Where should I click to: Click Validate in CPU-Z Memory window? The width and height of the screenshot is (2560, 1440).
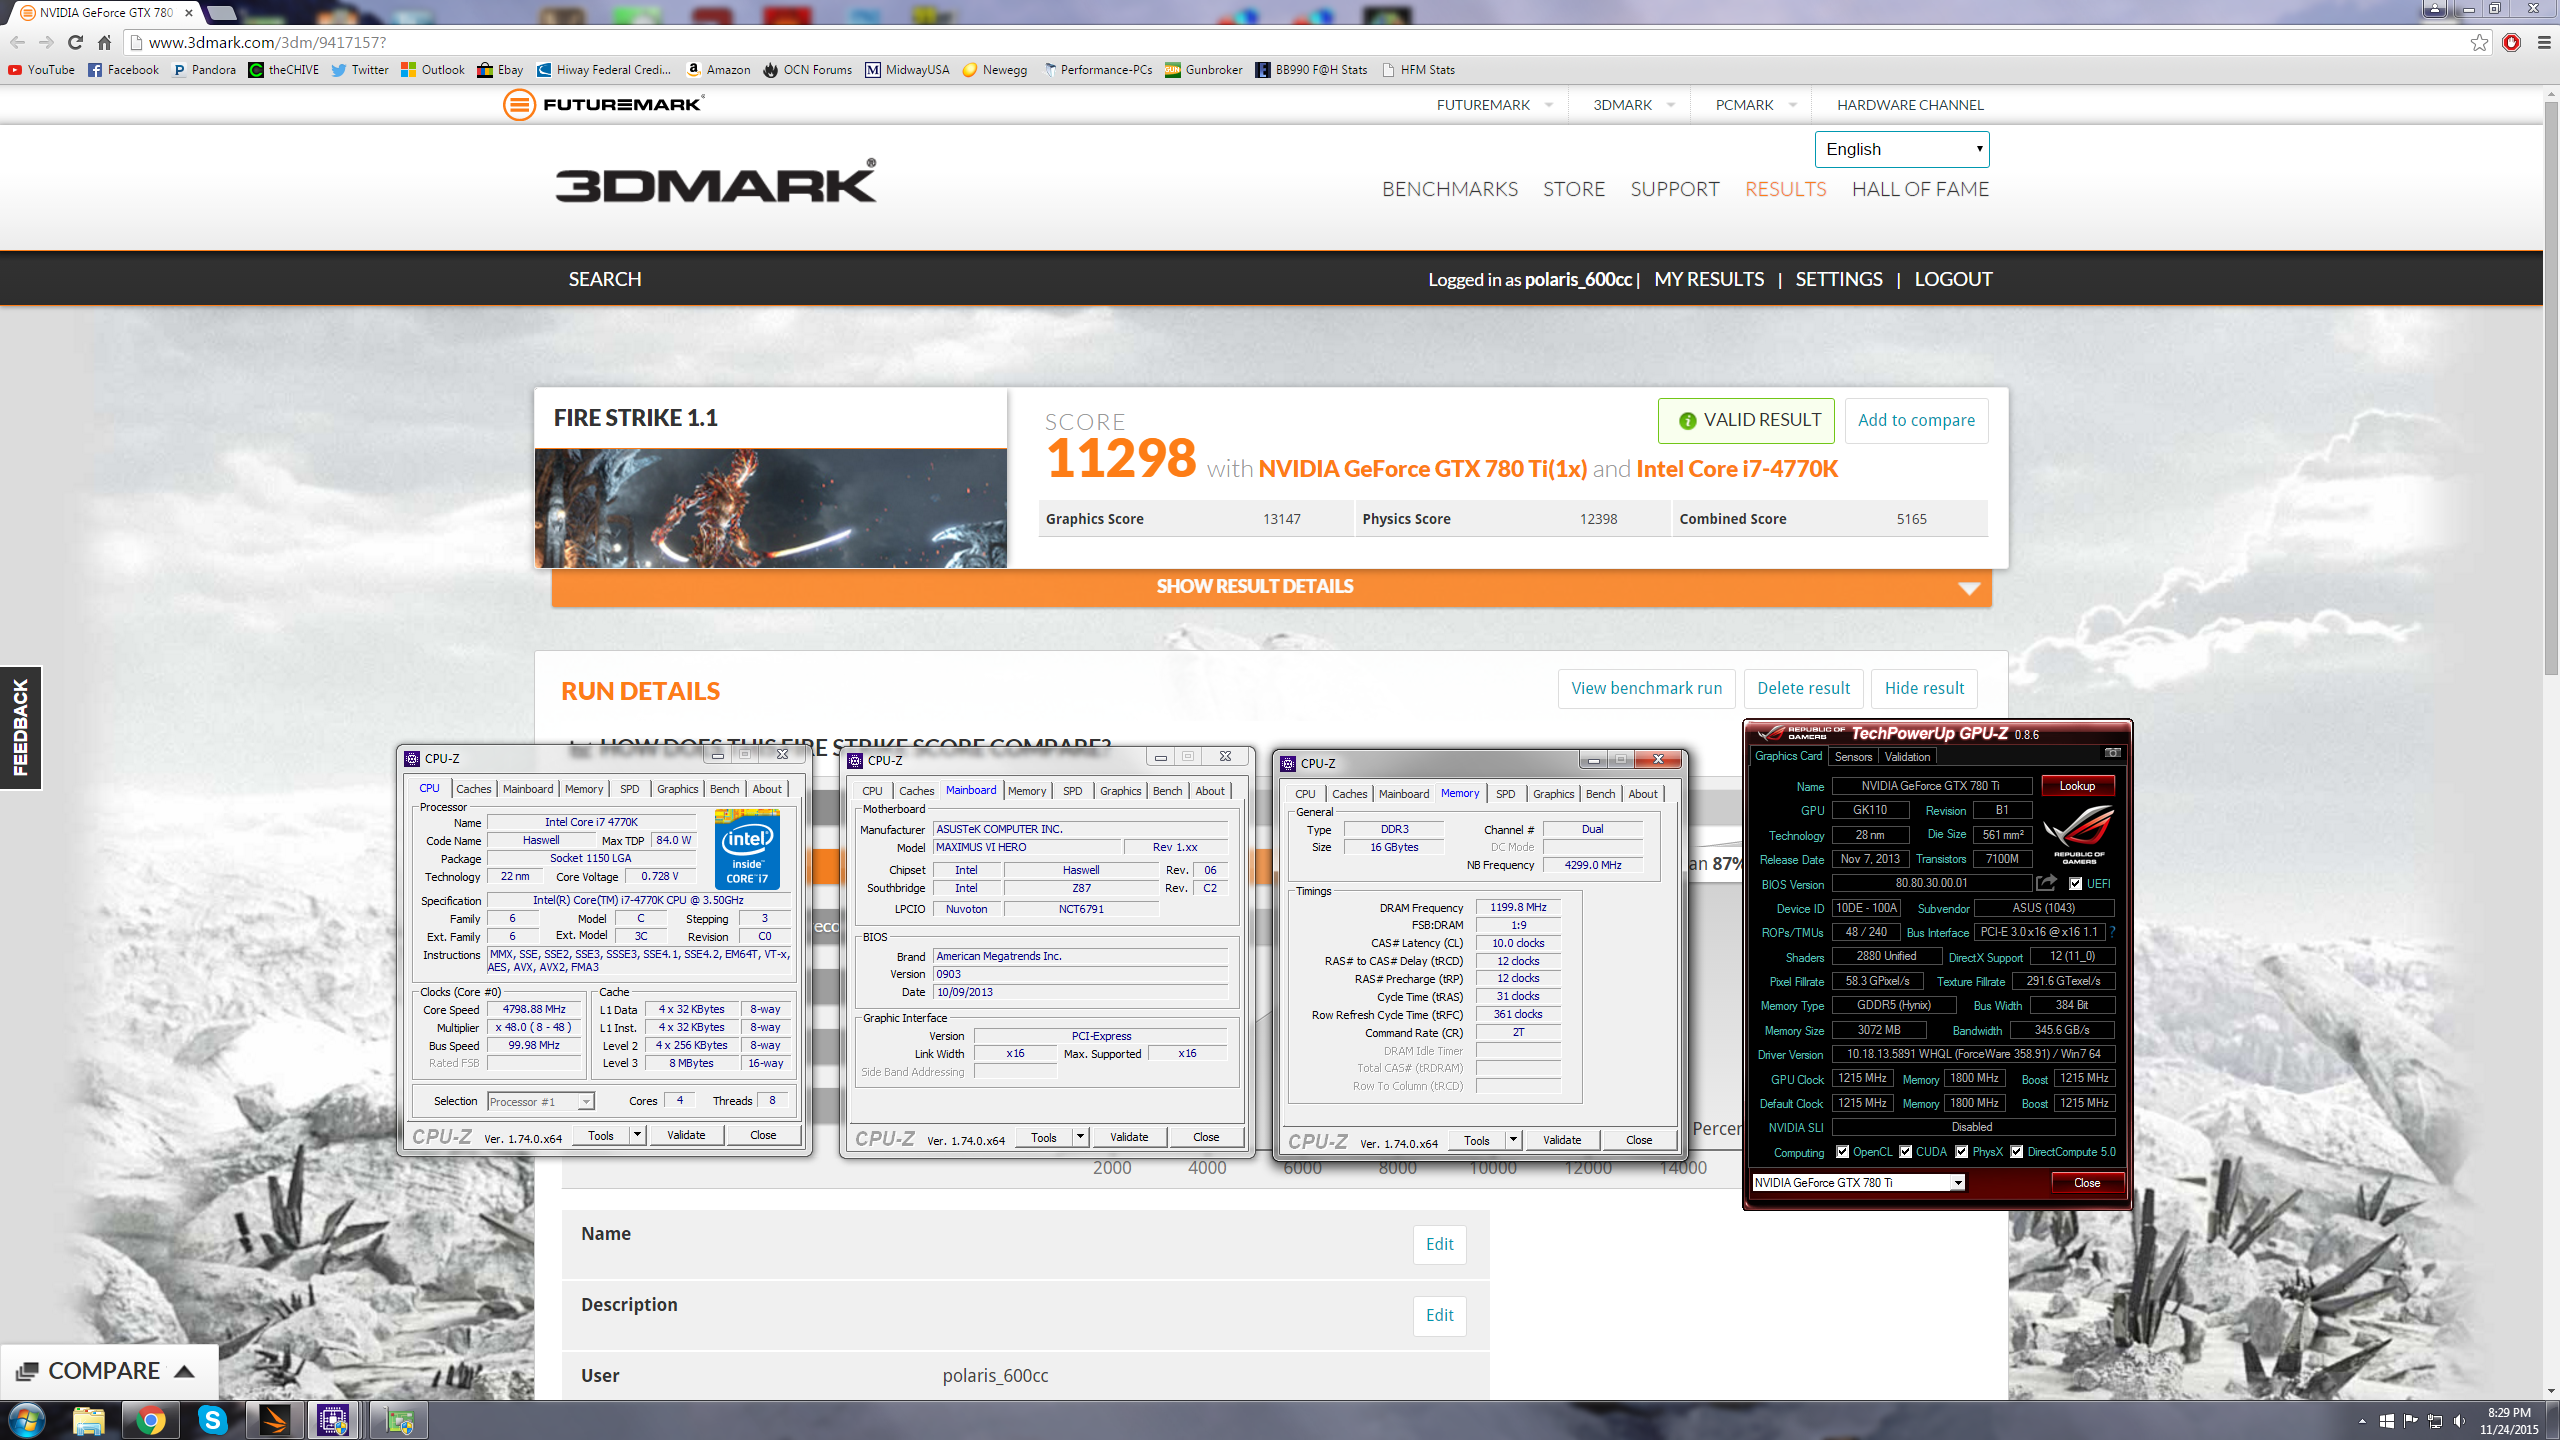(x=1561, y=1140)
